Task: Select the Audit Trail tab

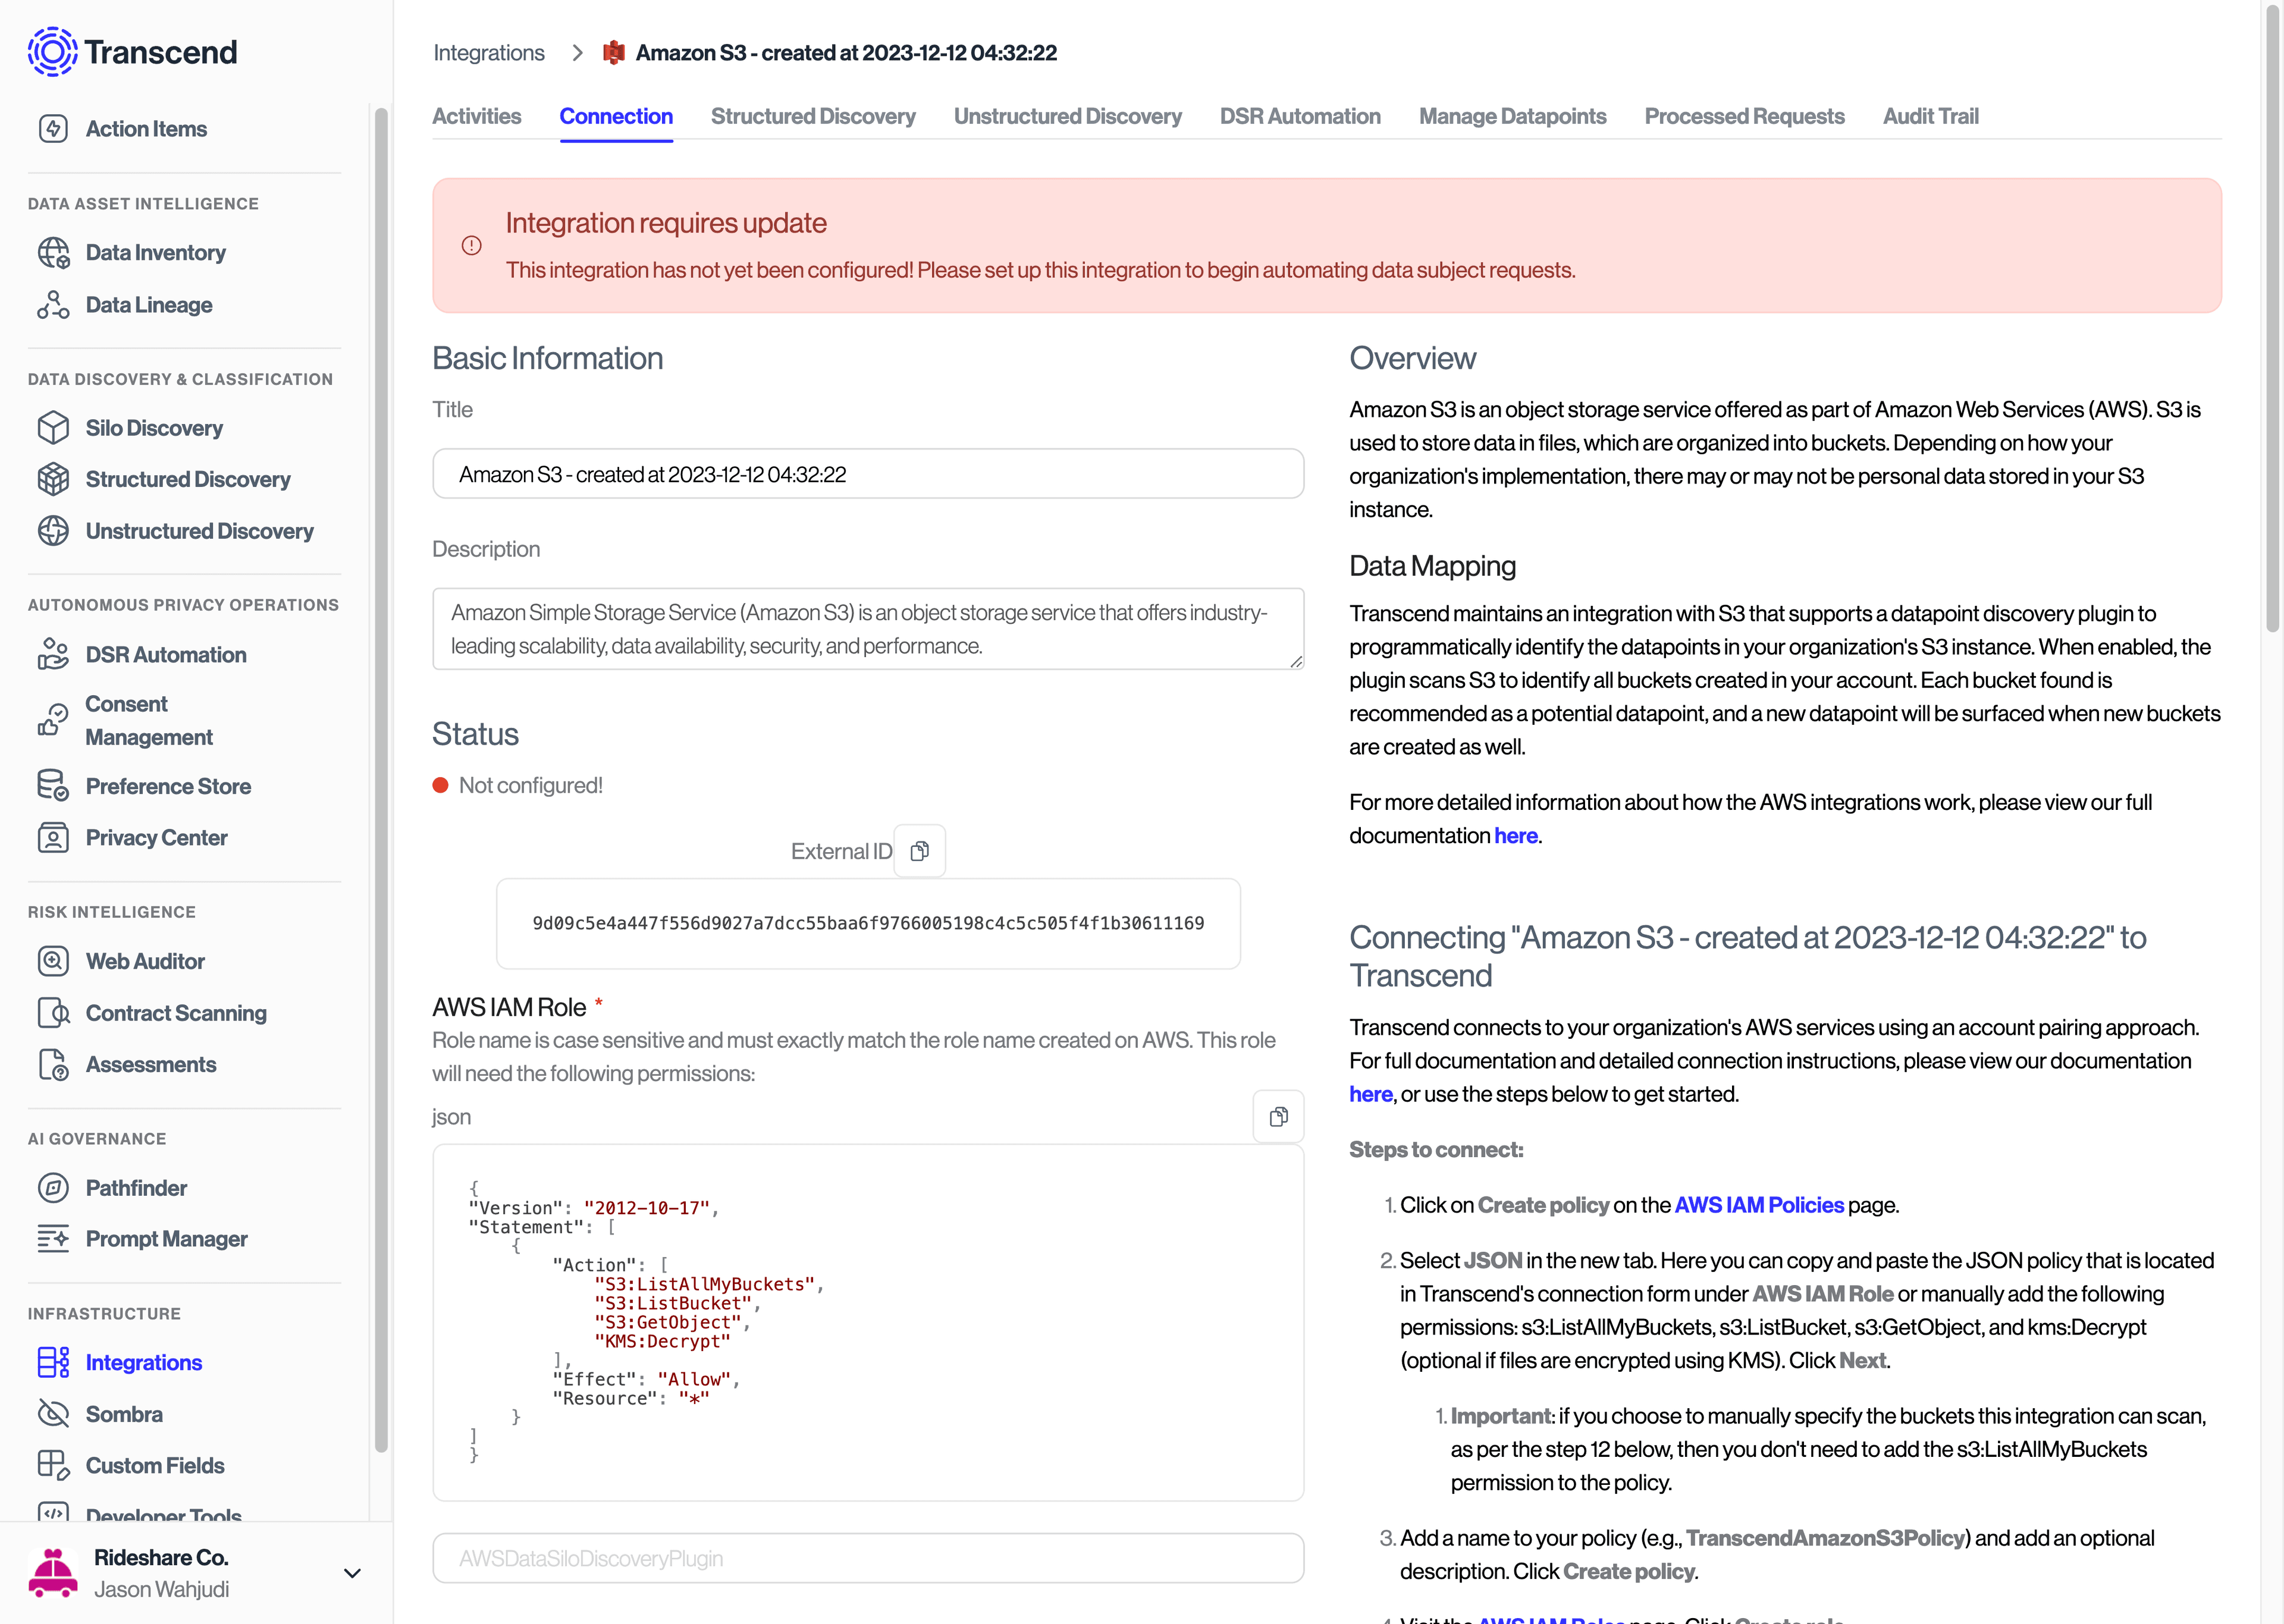Action: [1931, 116]
